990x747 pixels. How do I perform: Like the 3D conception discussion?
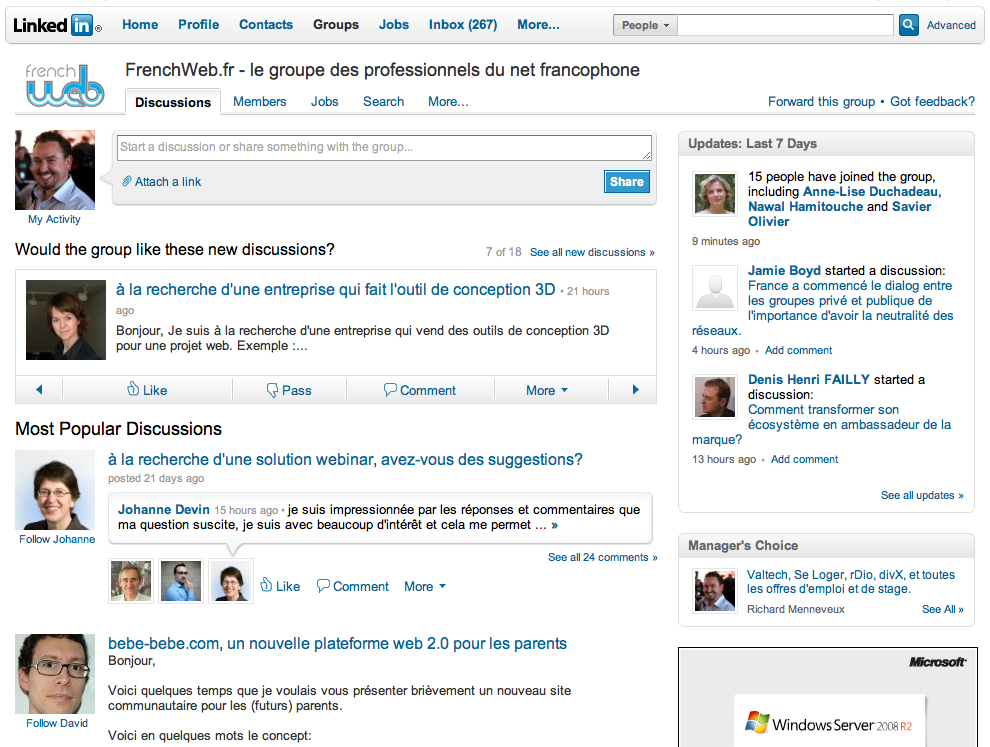[x=147, y=390]
